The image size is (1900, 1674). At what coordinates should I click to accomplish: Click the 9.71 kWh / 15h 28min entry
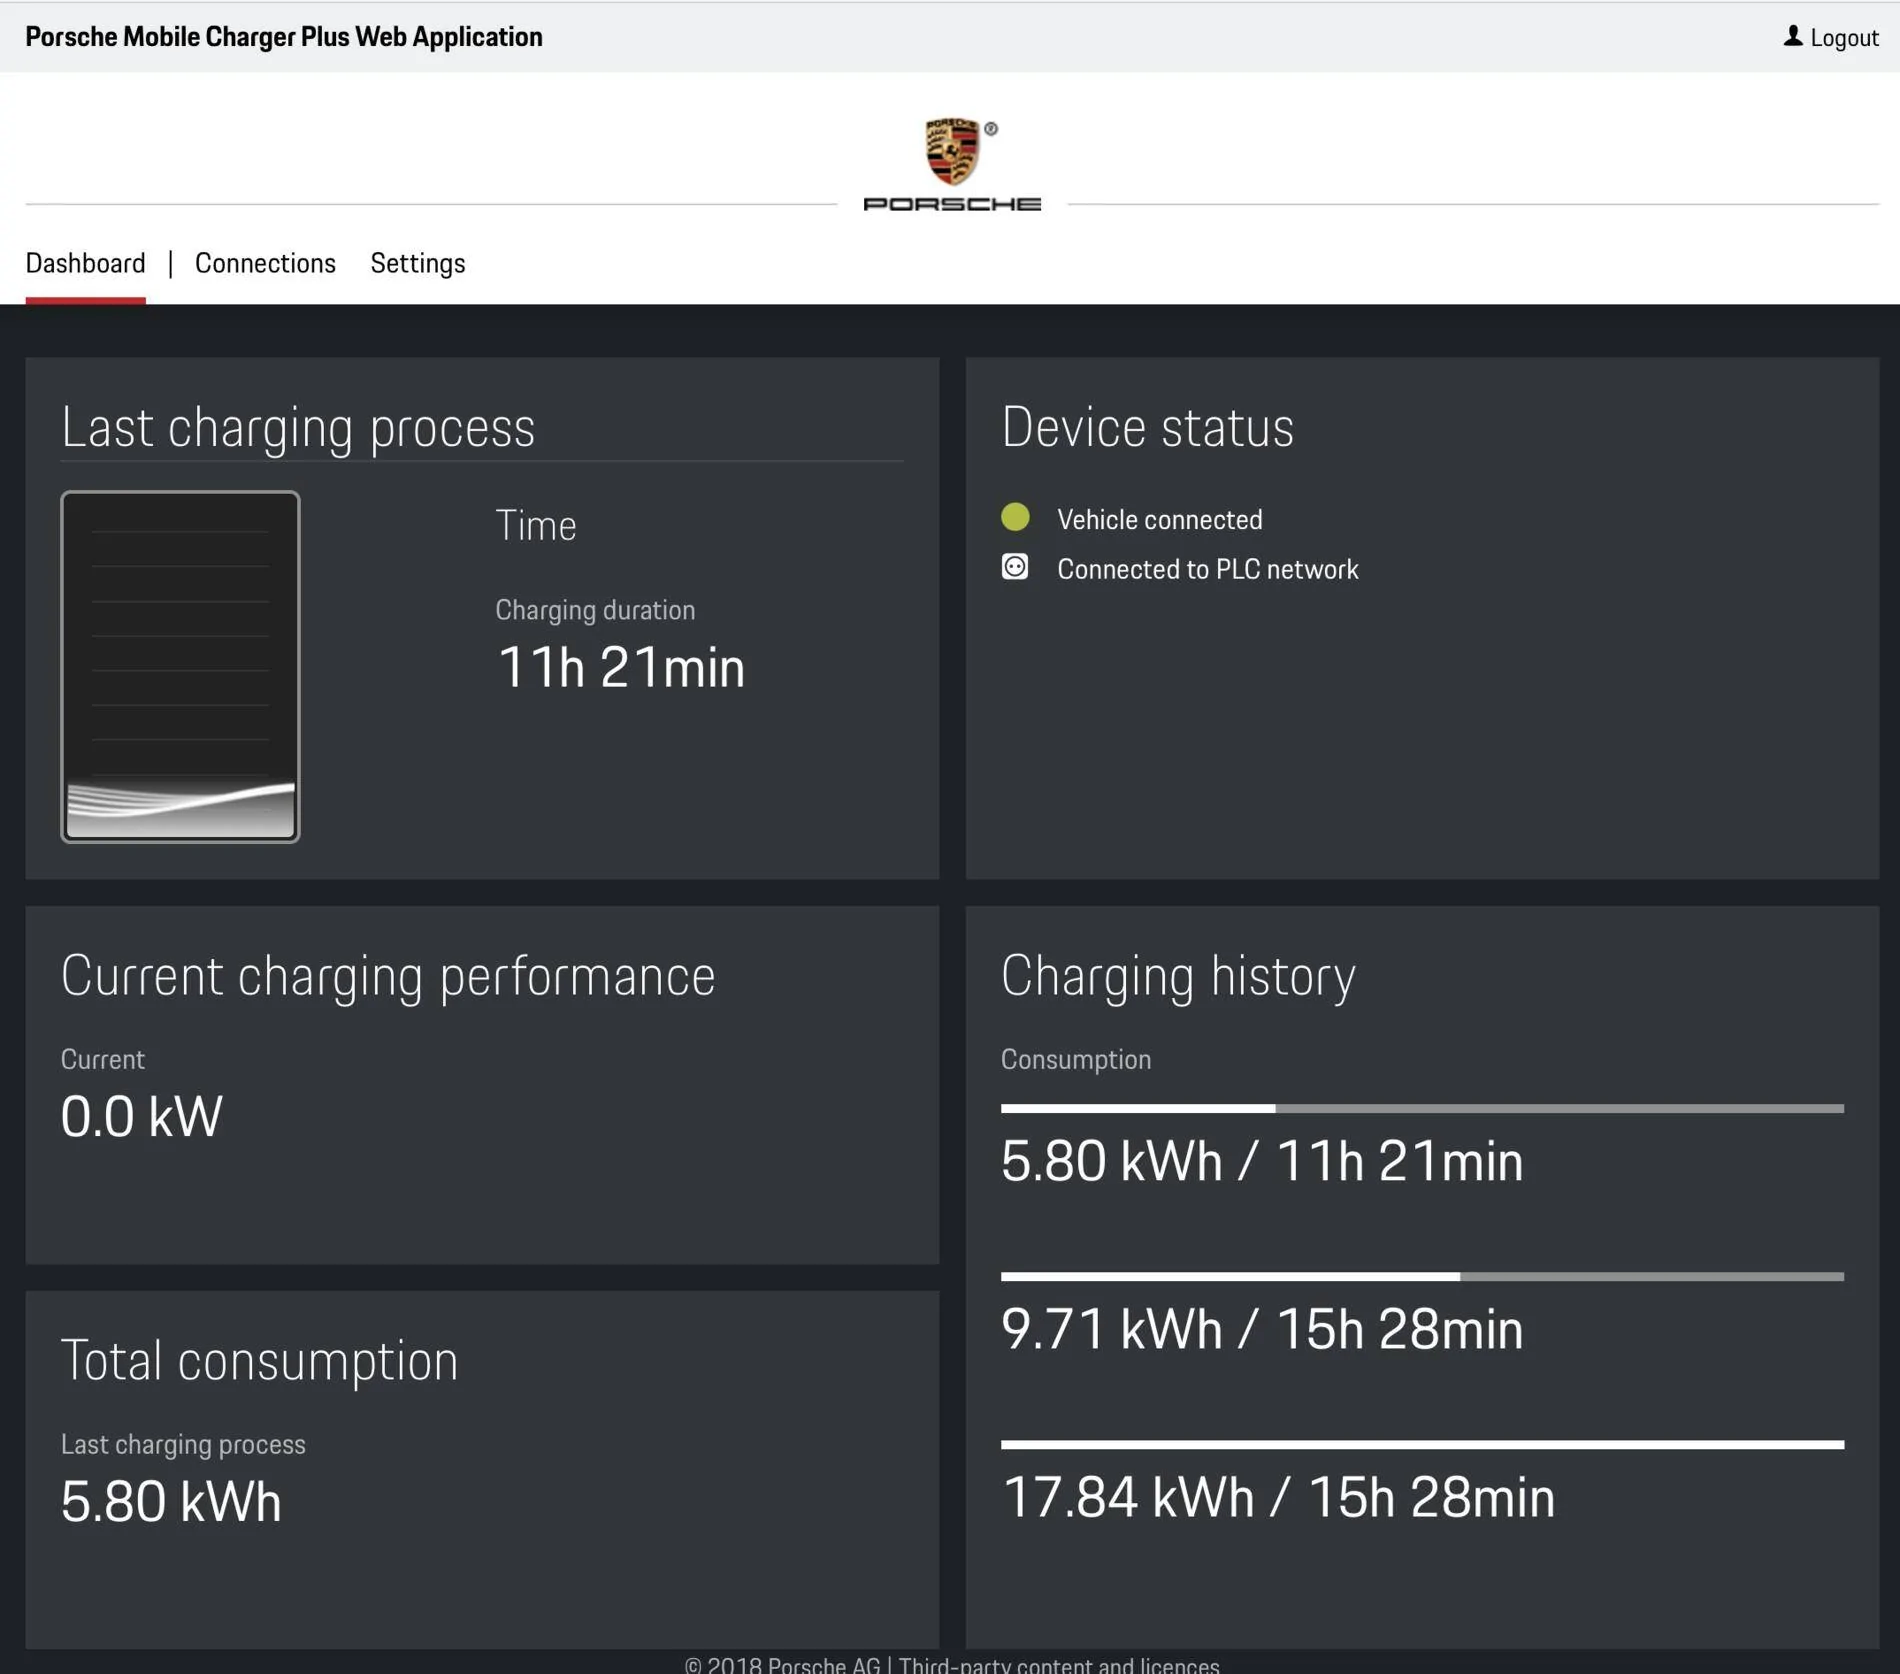tap(1262, 1329)
